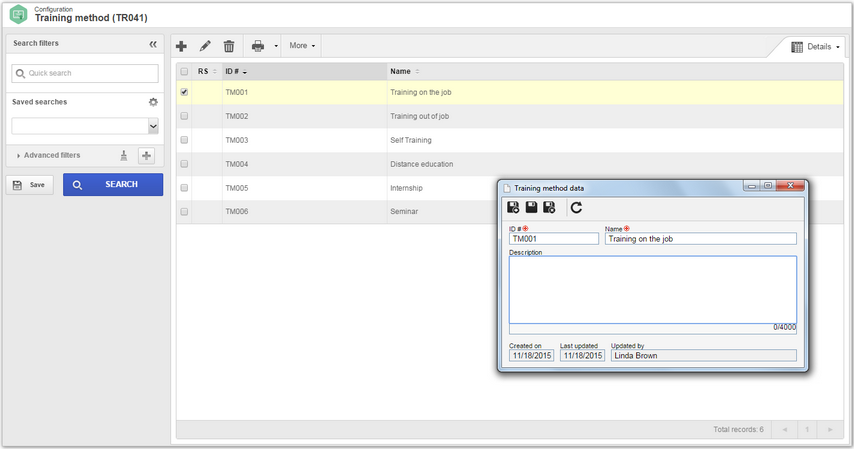854x449 pixels.
Task: Click the TM004 ID cell
Action: [x=304, y=164]
